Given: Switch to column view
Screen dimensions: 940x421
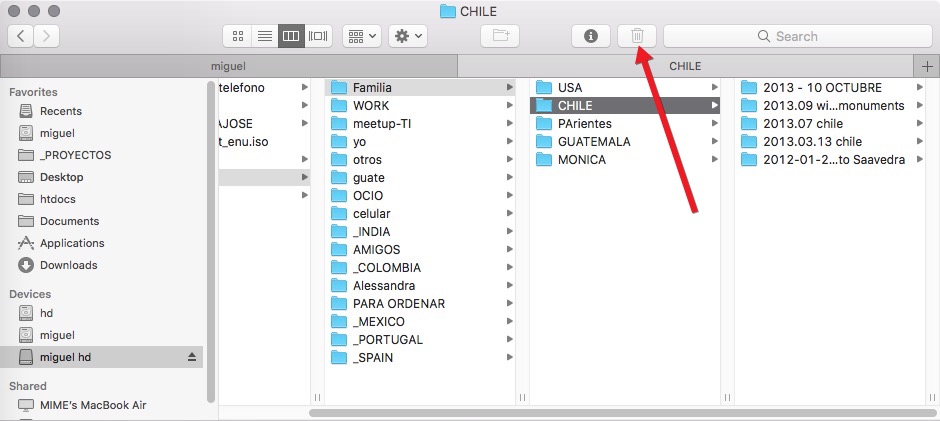Looking at the screenshot, I should tap(291, 36).
